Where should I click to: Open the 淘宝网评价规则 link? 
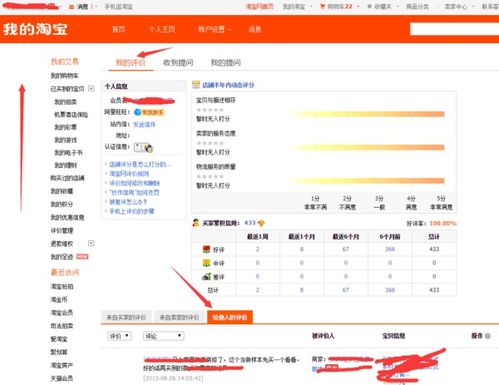[x=129, y=174]
